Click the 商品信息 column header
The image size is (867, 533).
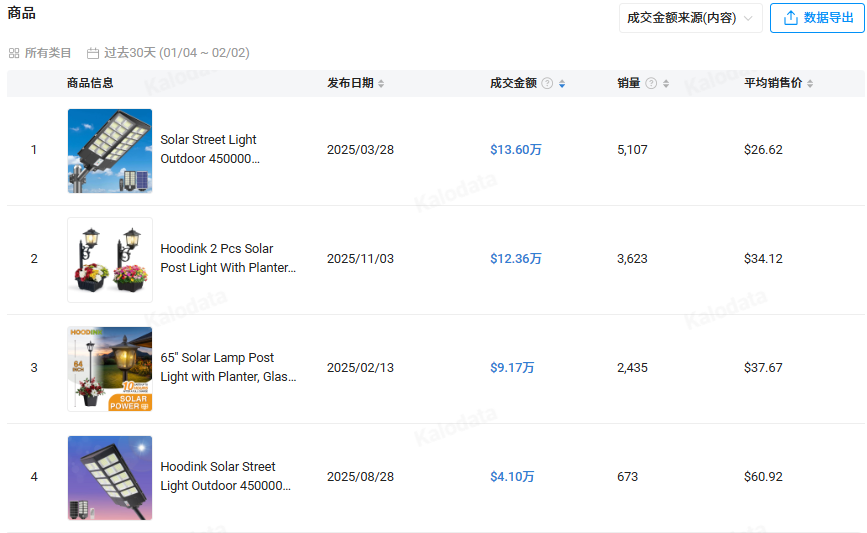pyautogui.click(x=90, y=83)
